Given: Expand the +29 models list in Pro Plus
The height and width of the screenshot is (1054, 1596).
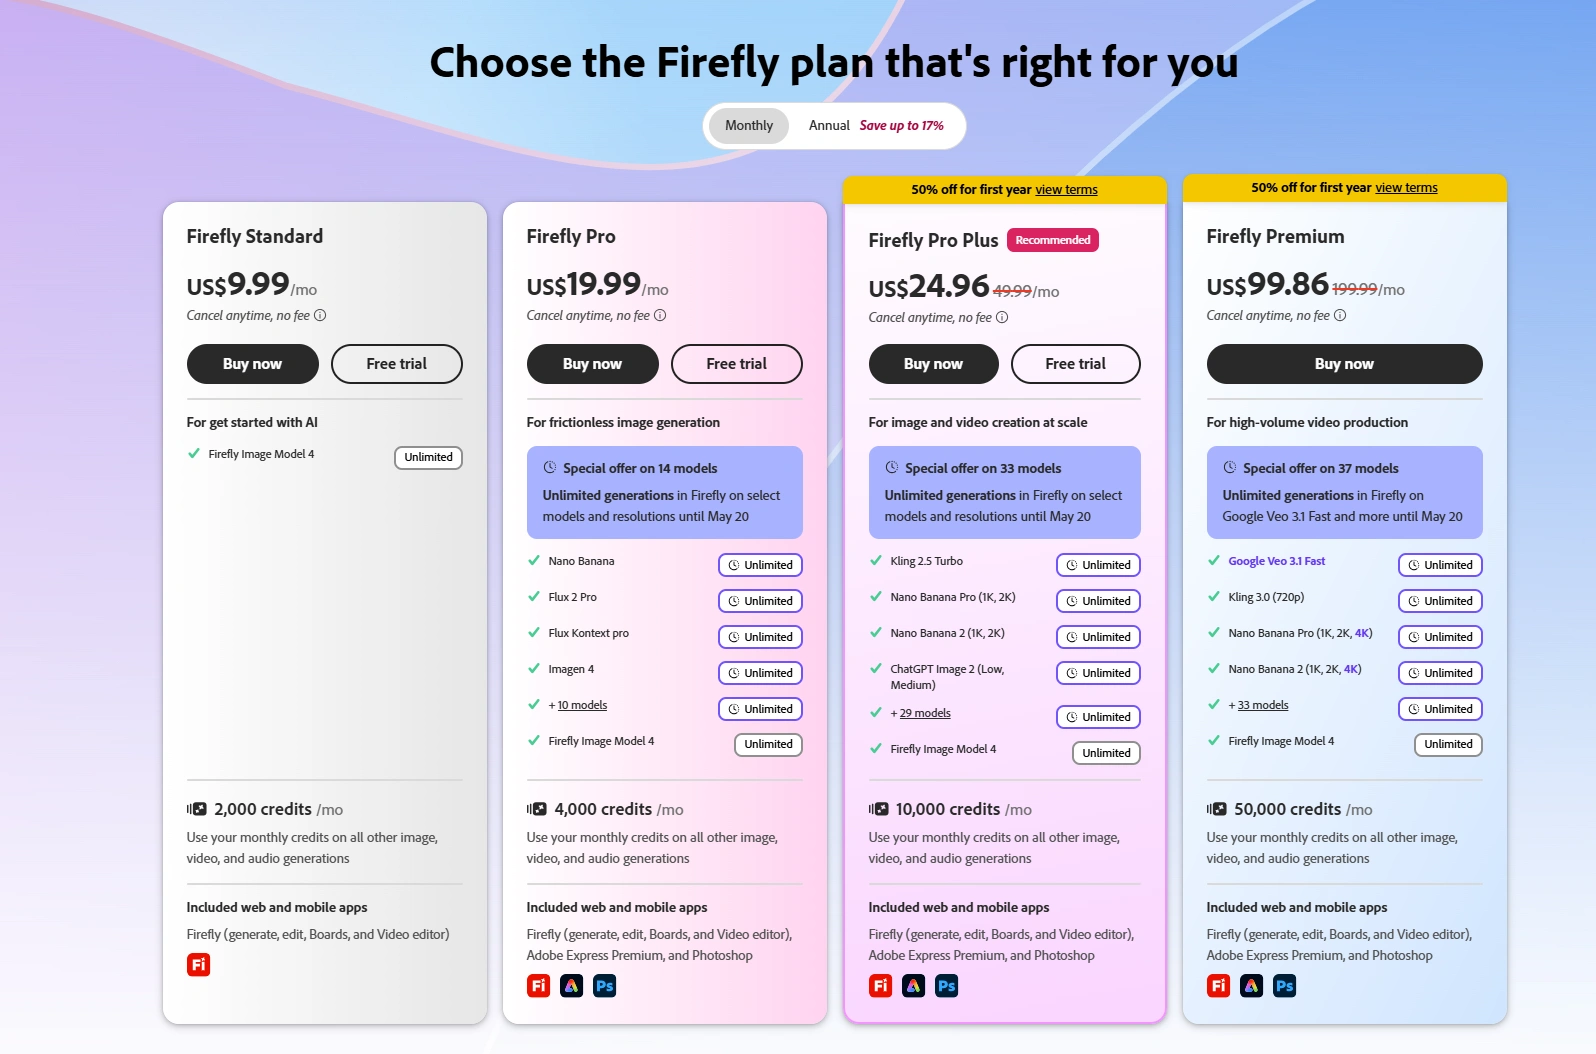Looking at the screenshot, I should [923, 713].
